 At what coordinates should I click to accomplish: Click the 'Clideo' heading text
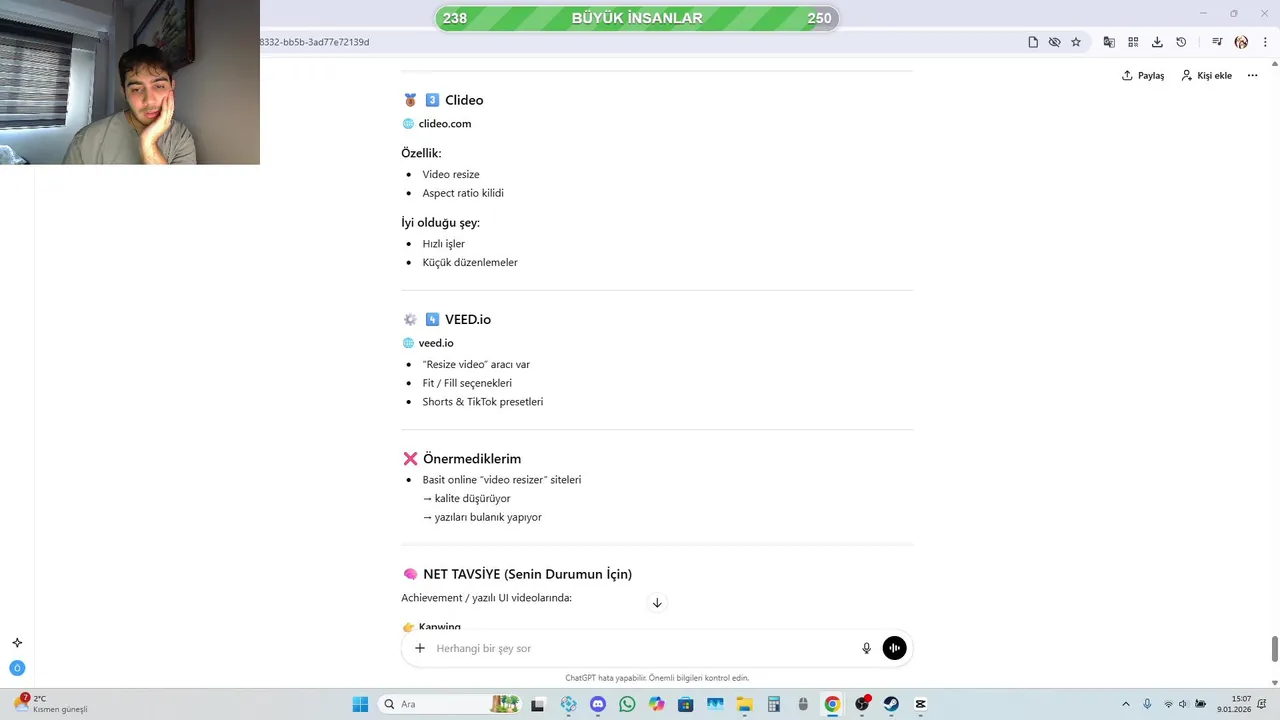(464, 100)
